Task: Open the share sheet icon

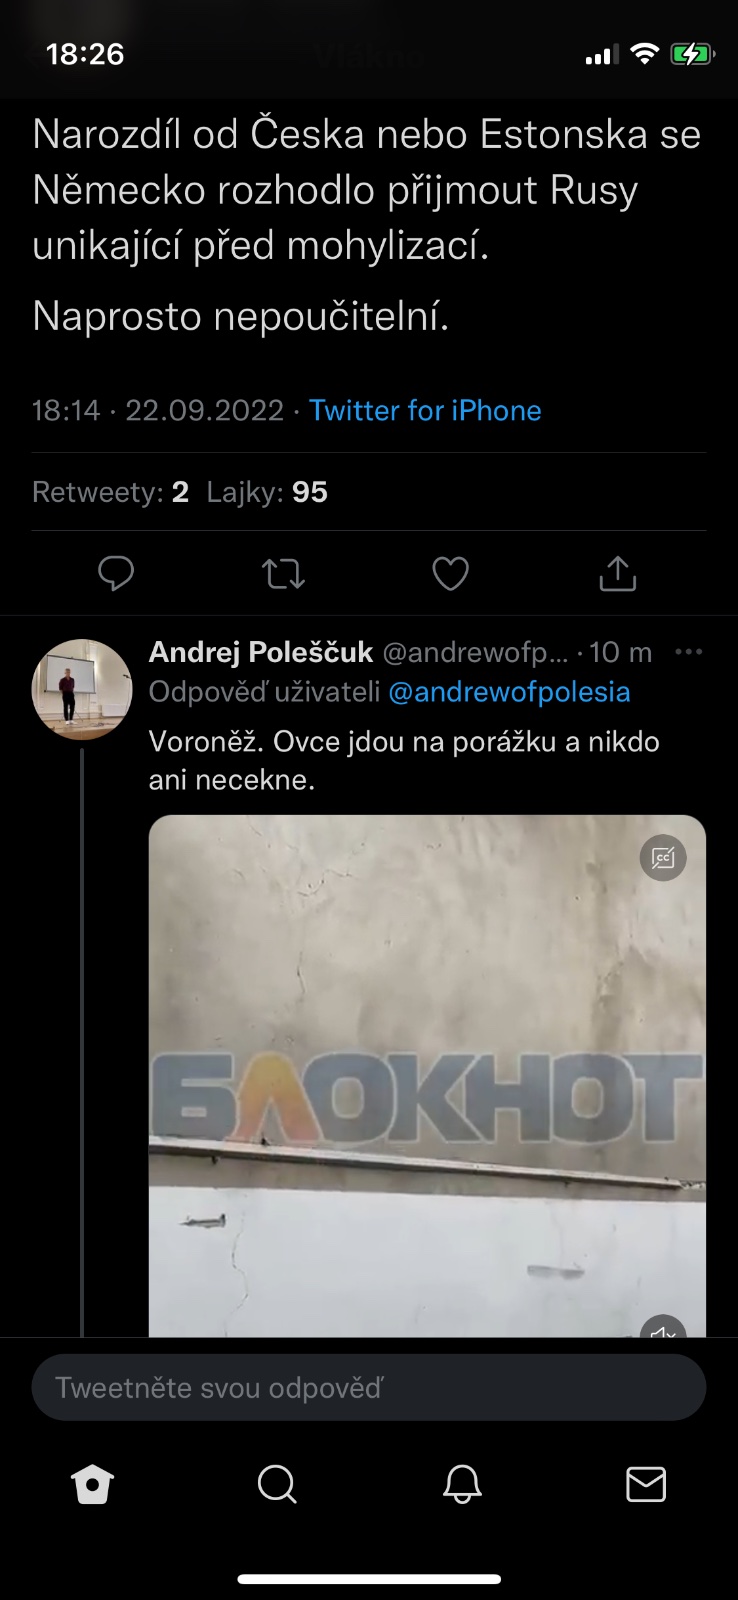Action: click(617, 574)
